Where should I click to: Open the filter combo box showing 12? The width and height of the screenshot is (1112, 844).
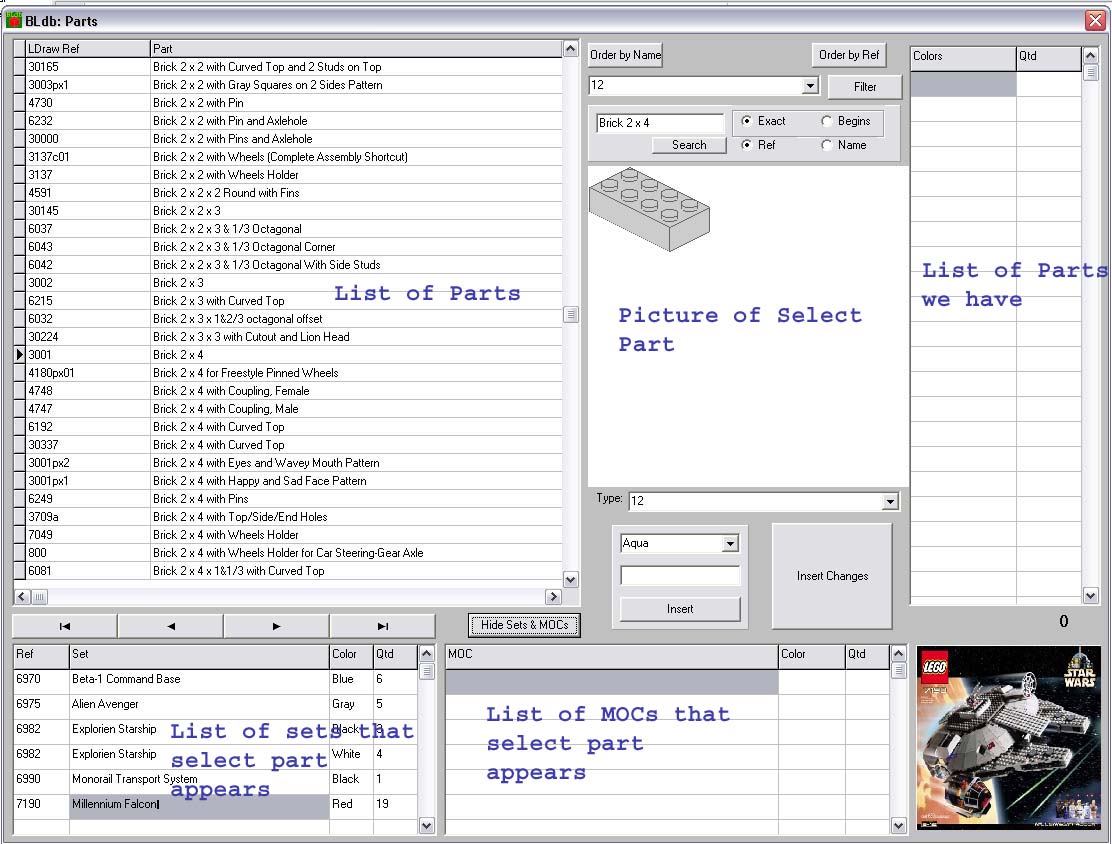pos(810,86)
